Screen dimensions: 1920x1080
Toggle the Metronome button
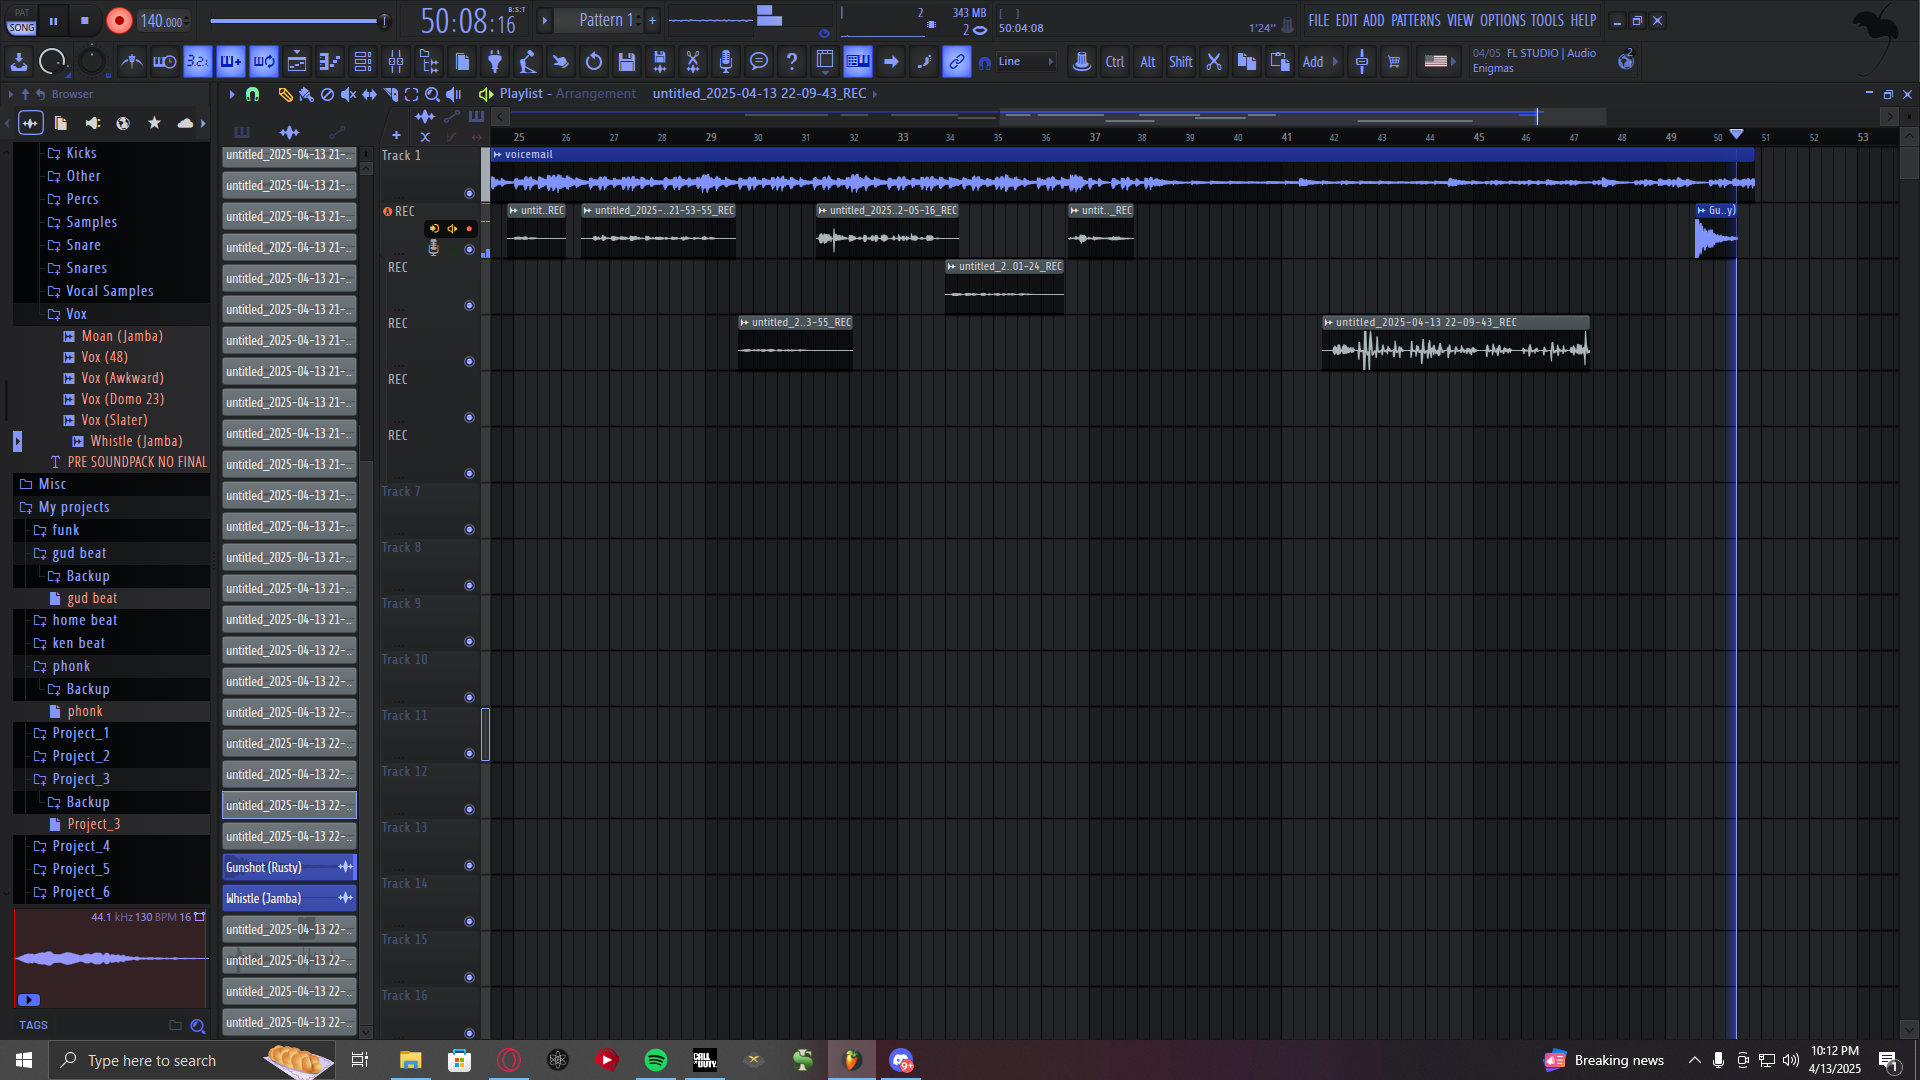point(131,62)
